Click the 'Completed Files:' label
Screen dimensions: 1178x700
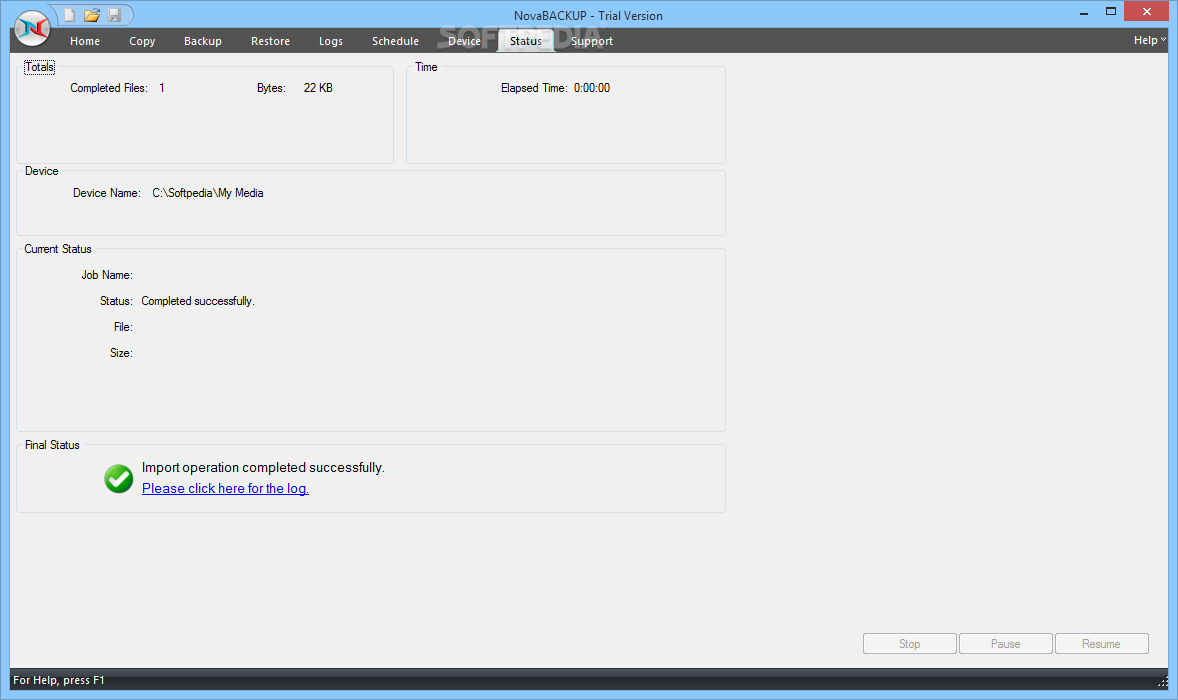pos(109,88)
